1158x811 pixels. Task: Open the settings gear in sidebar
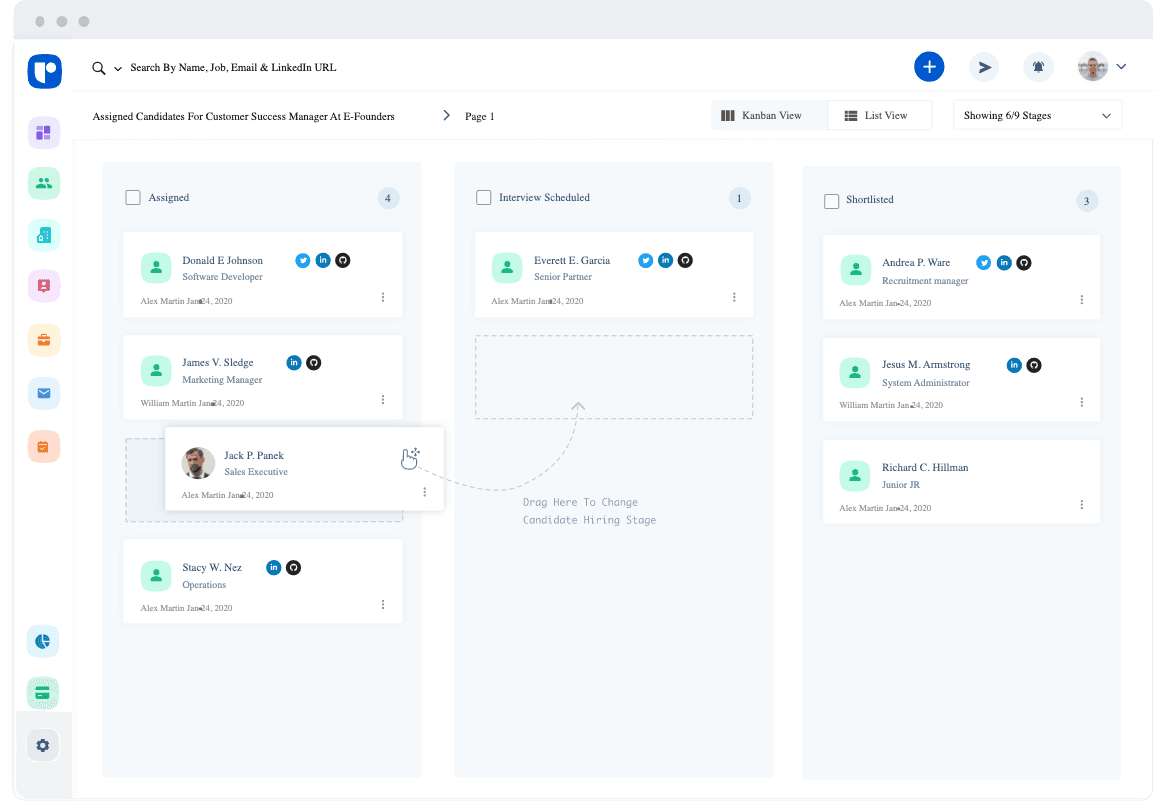[43, 745]
